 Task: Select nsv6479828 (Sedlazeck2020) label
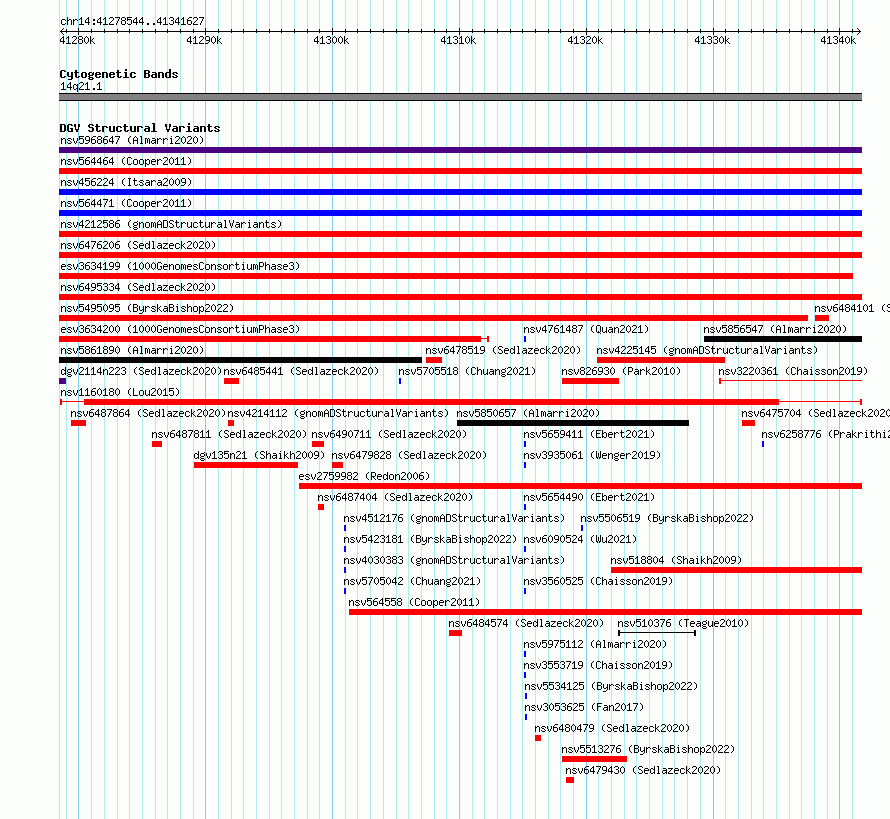click(409, 455)
